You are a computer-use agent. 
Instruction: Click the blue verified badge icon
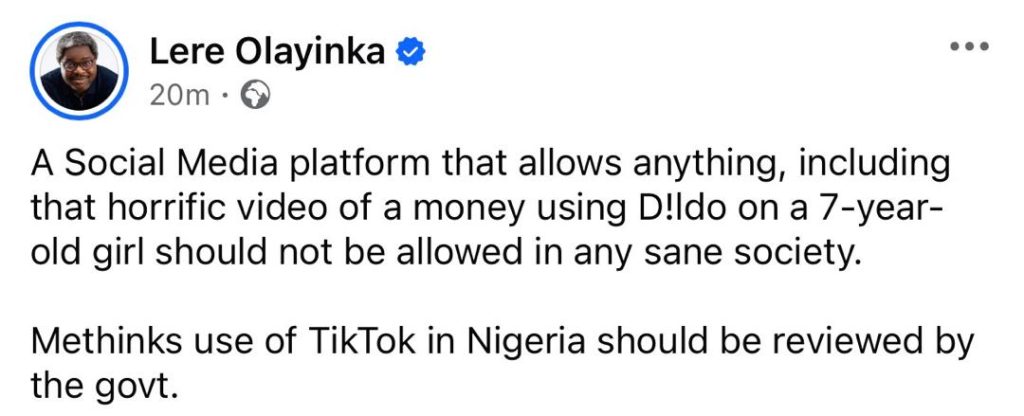coord(411,52)
